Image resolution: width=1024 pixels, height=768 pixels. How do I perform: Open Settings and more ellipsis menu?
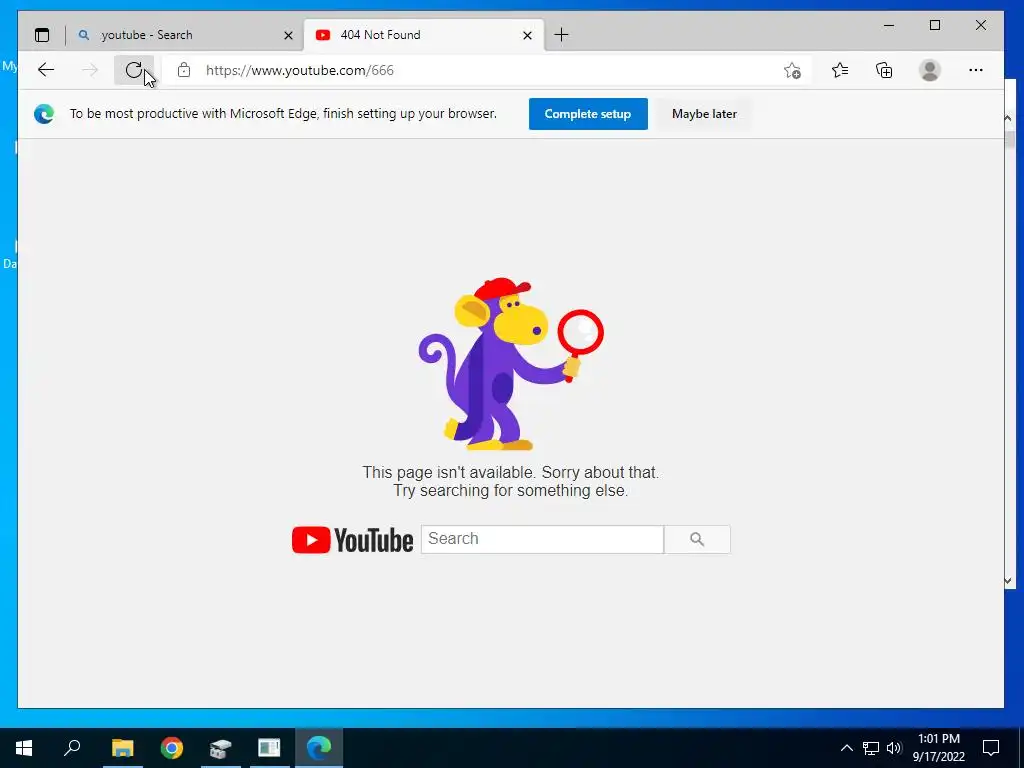coord(976,70)
